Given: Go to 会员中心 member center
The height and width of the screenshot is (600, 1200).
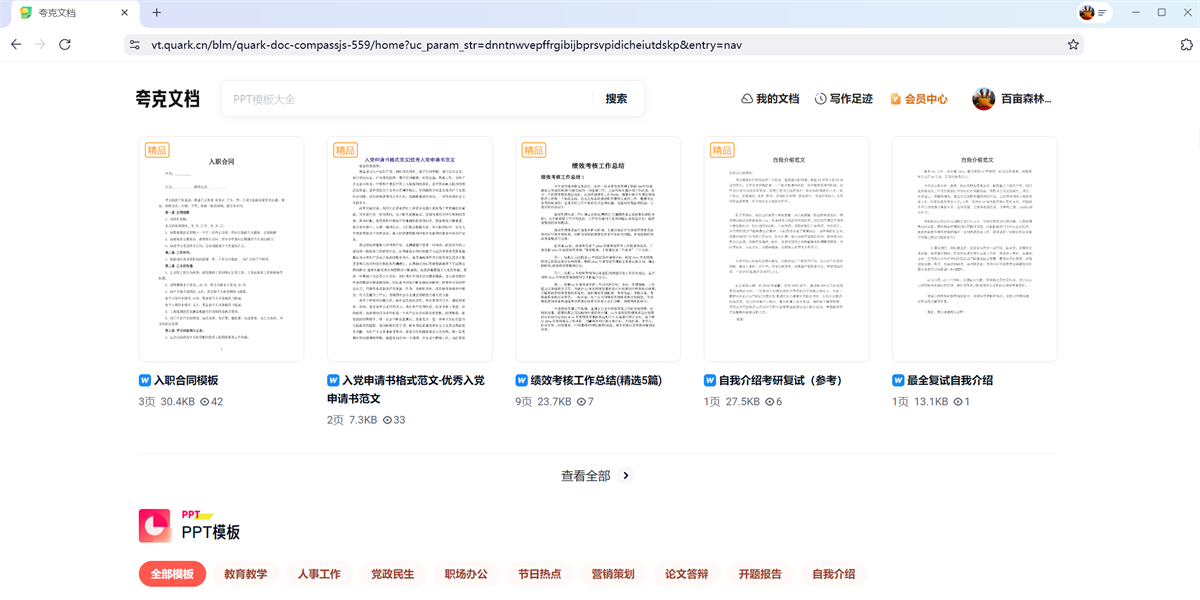Looking at the screenshot, I should coord(918,99).
